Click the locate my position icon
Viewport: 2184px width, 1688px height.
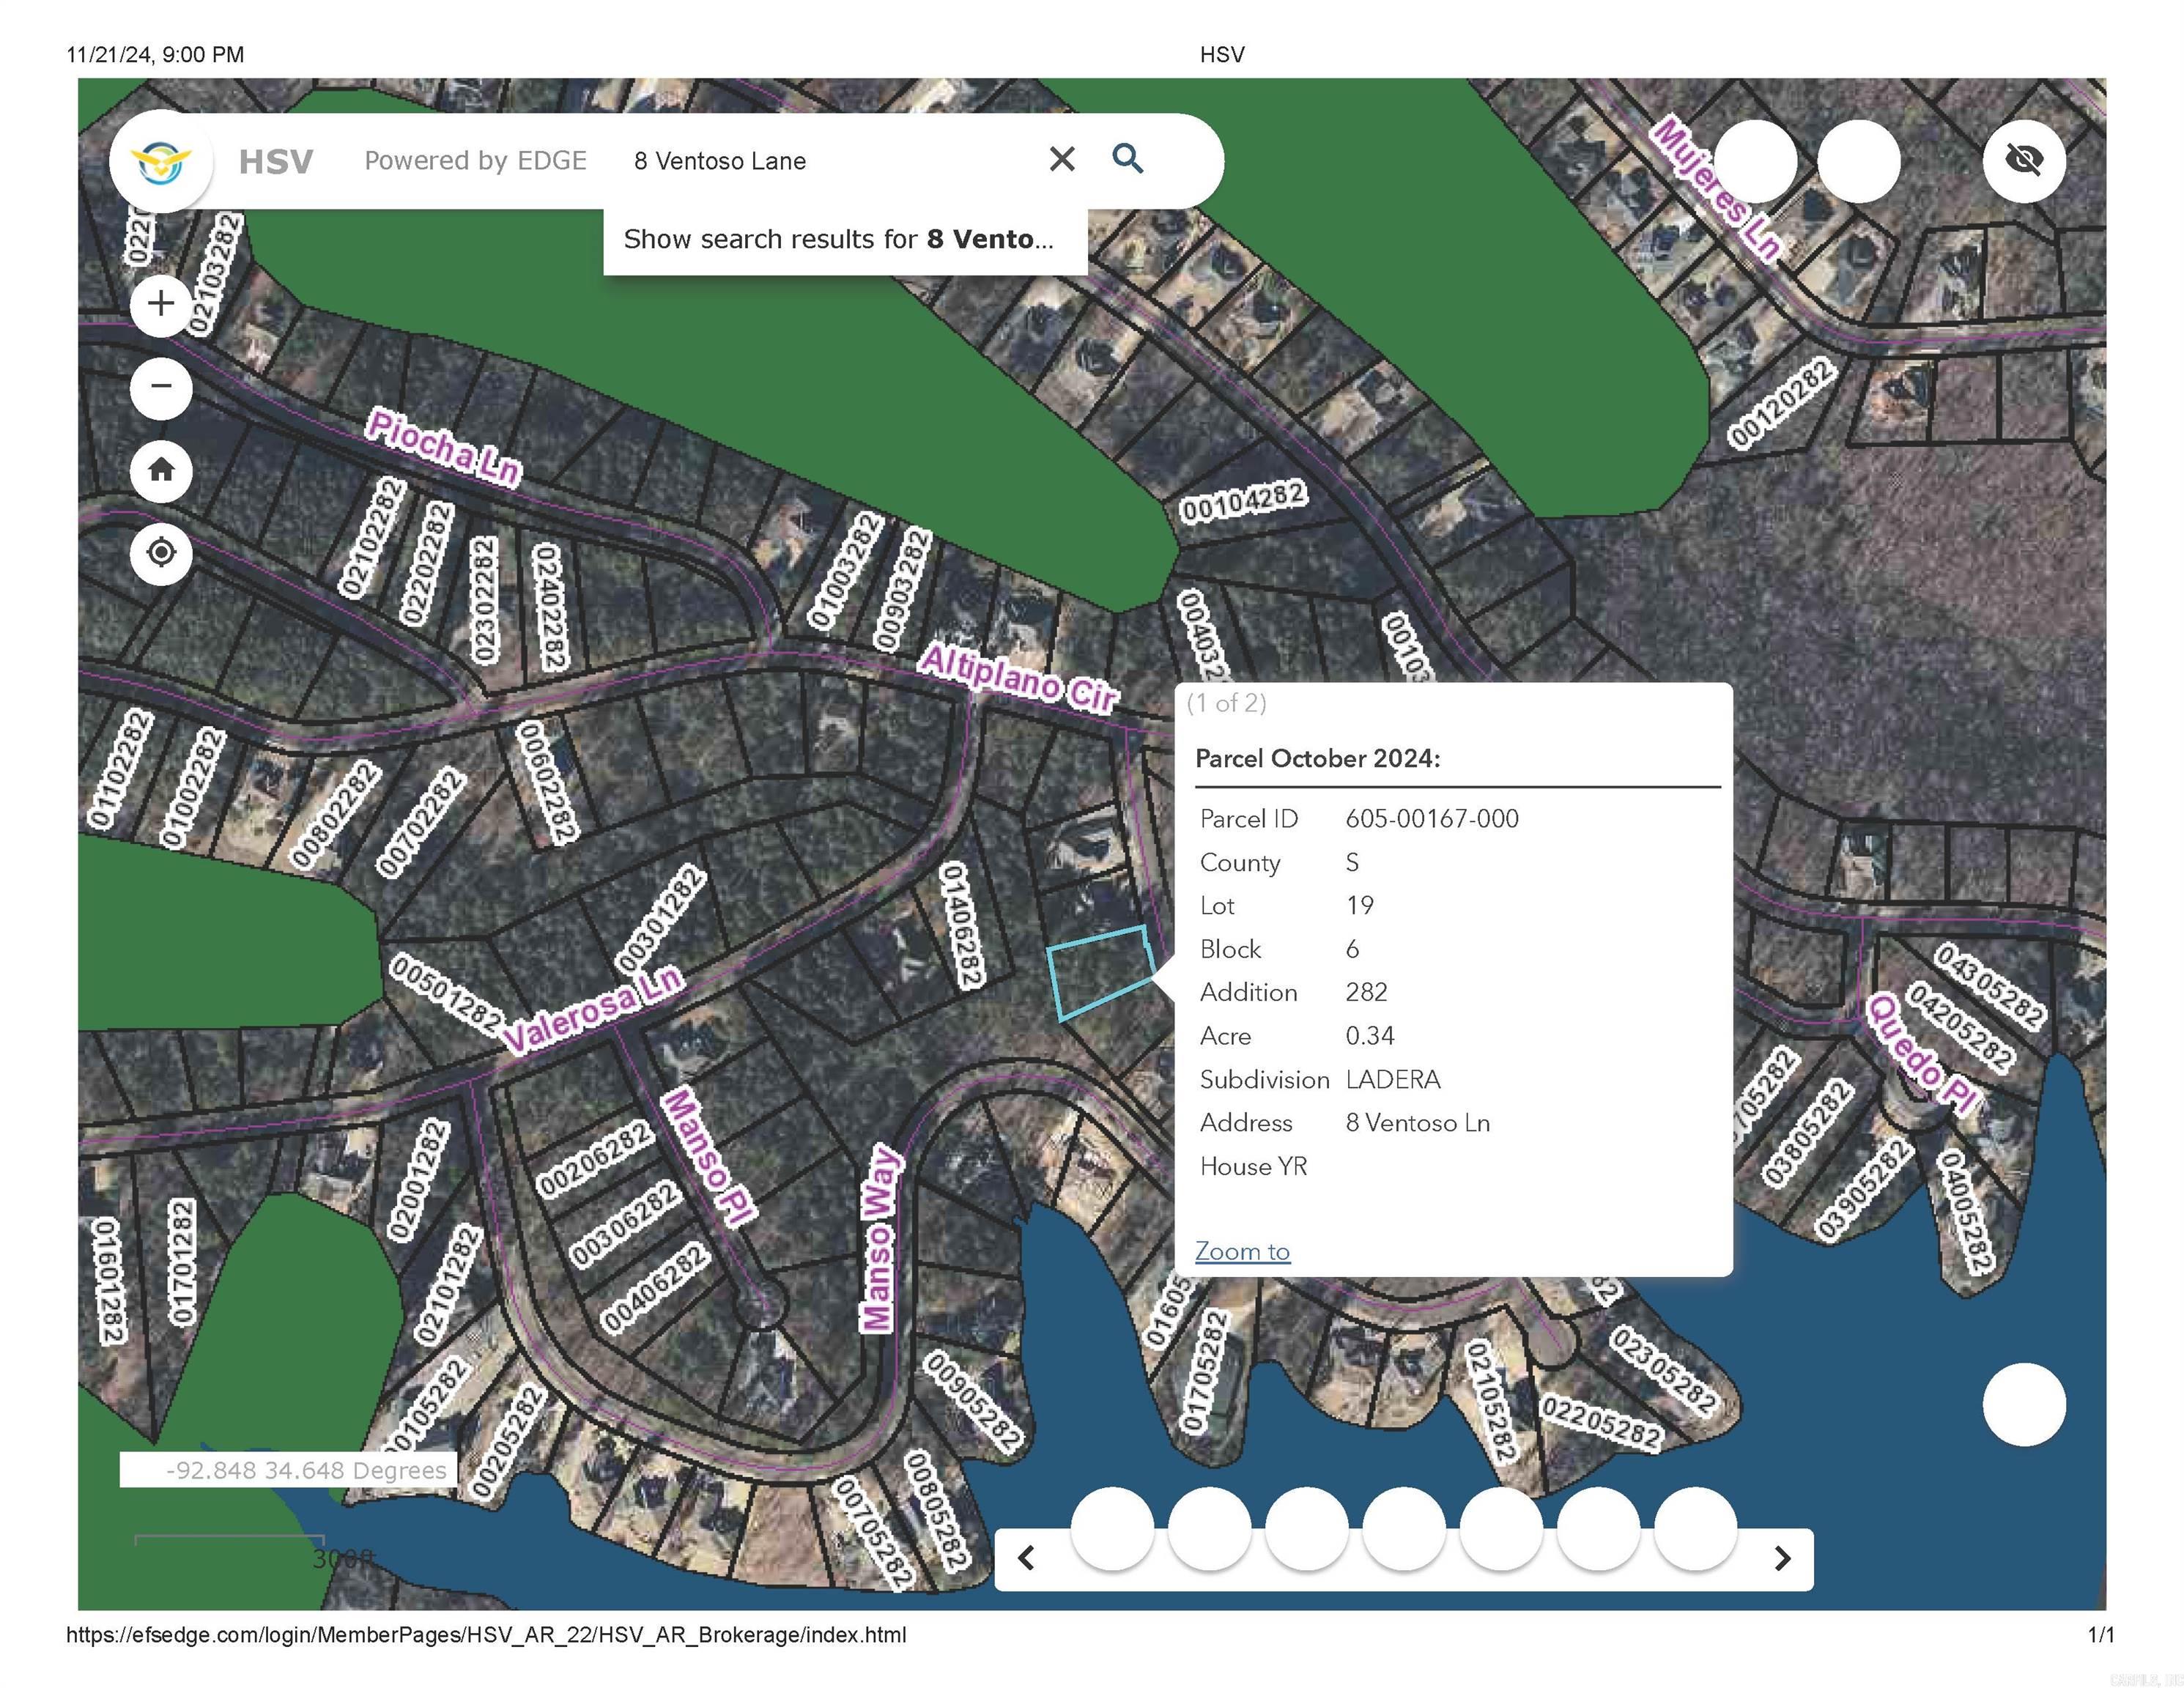[x=161, y=552]
